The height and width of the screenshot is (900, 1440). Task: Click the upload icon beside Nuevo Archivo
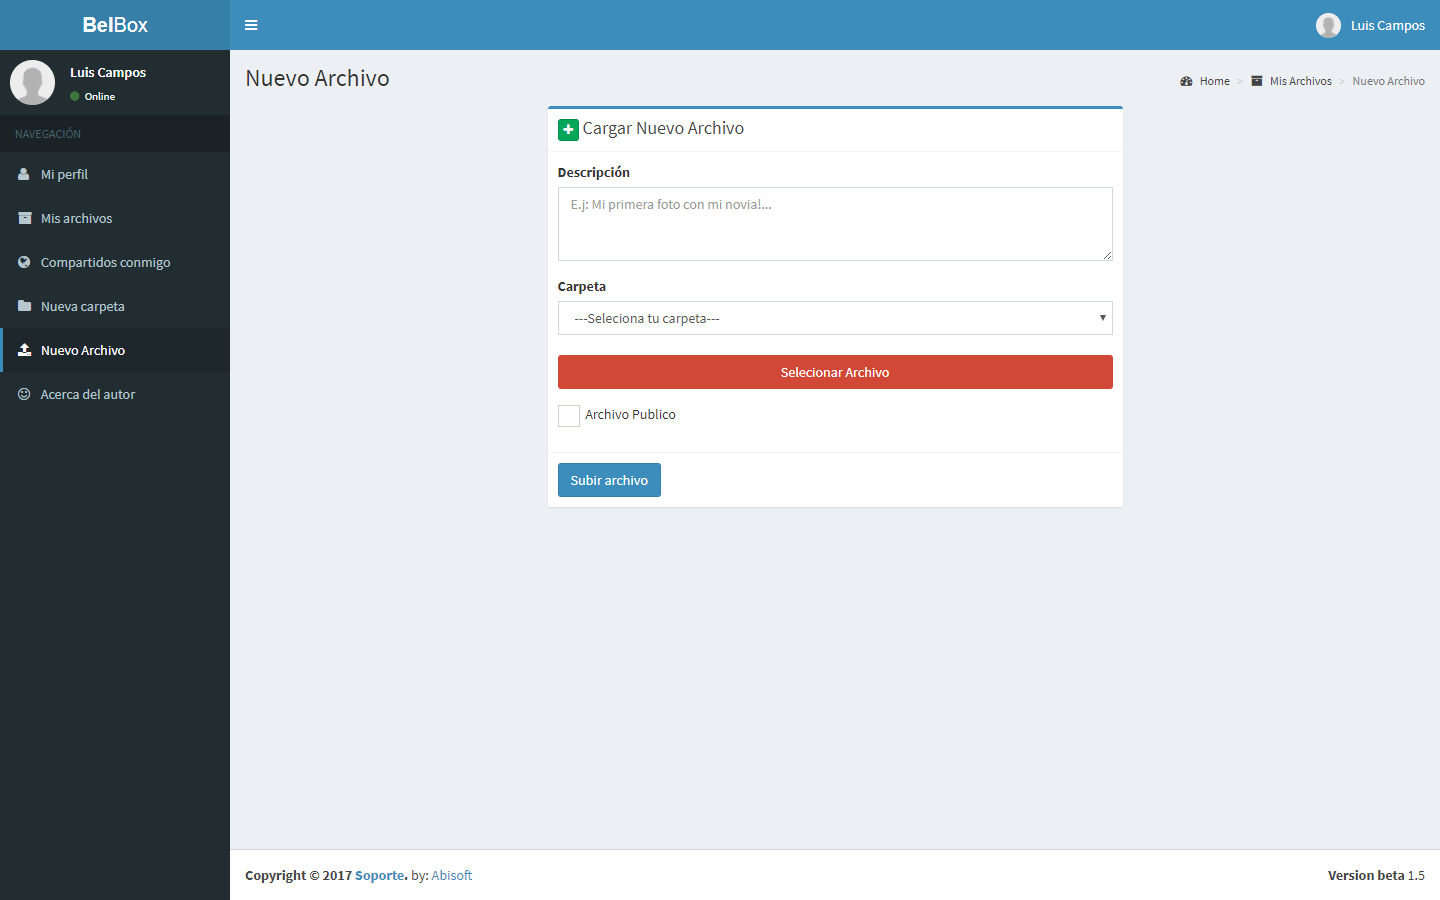tap(24, 350)
